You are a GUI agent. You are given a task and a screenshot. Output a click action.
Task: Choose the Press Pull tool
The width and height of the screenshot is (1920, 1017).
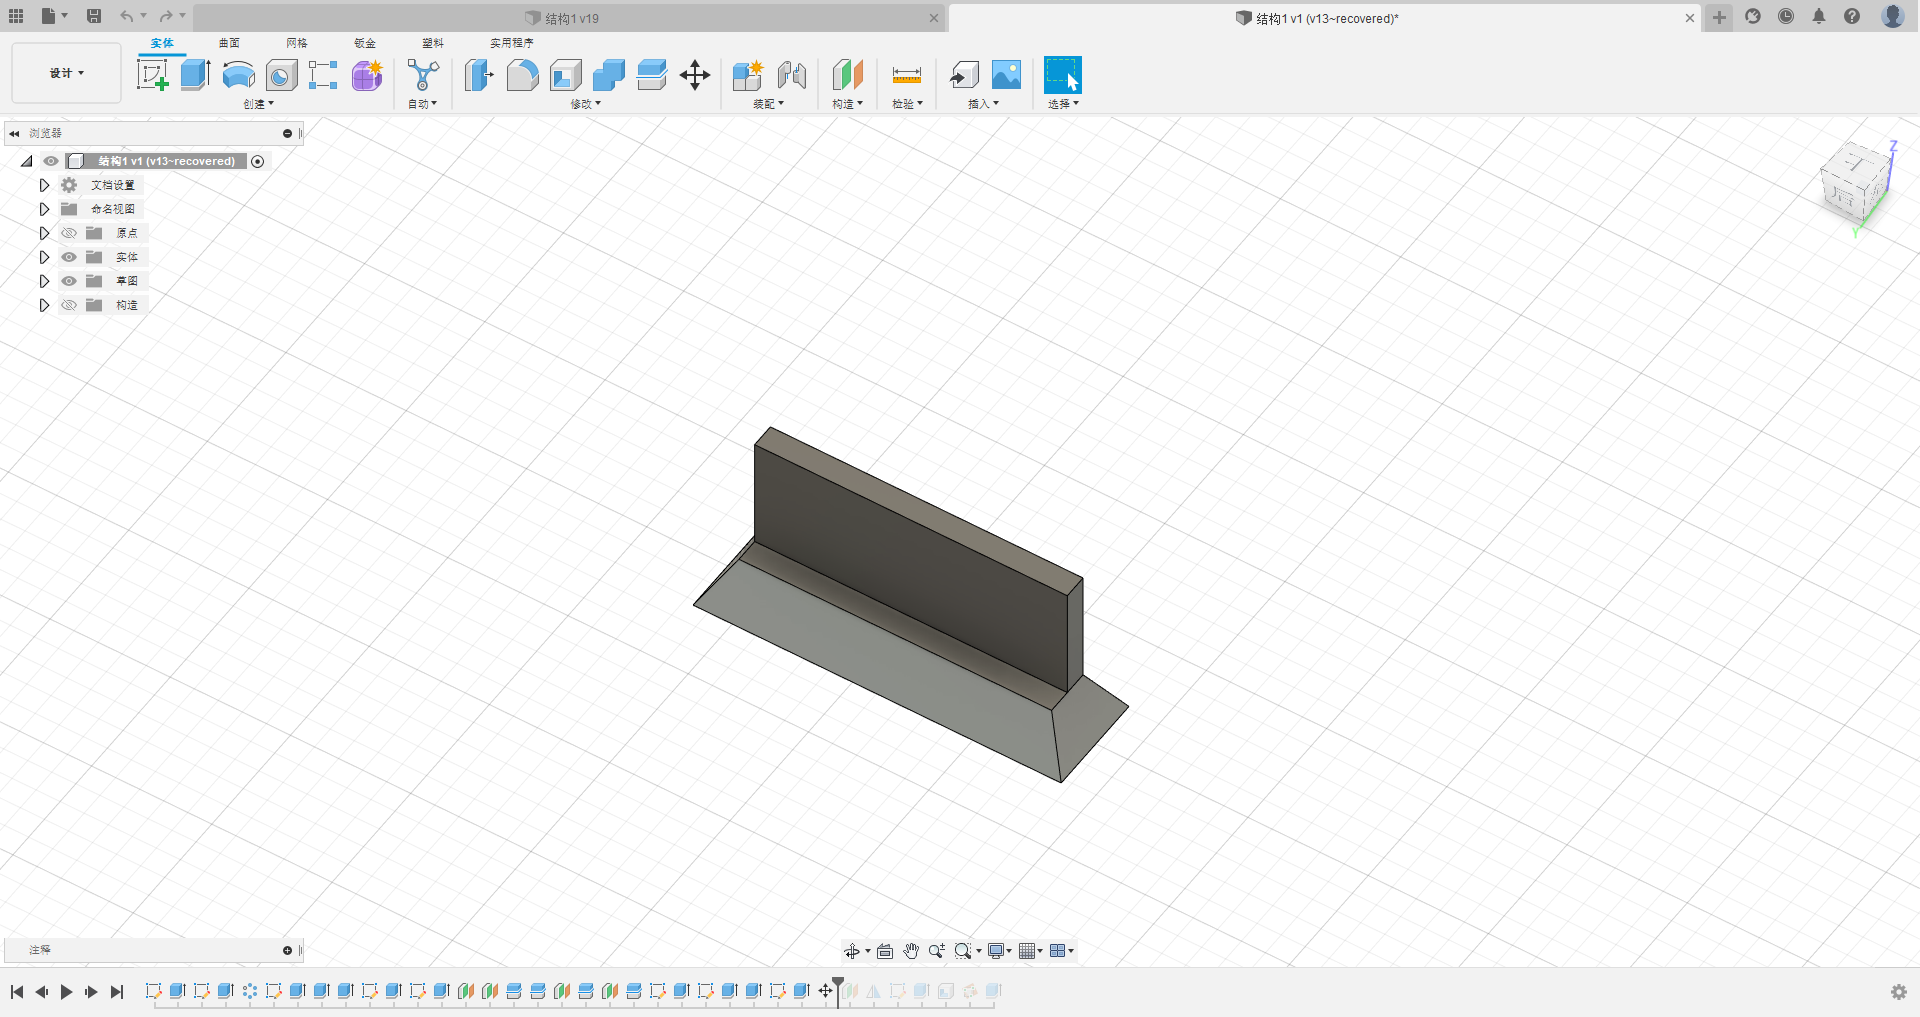pyautogui.click(x=479, y=75)
